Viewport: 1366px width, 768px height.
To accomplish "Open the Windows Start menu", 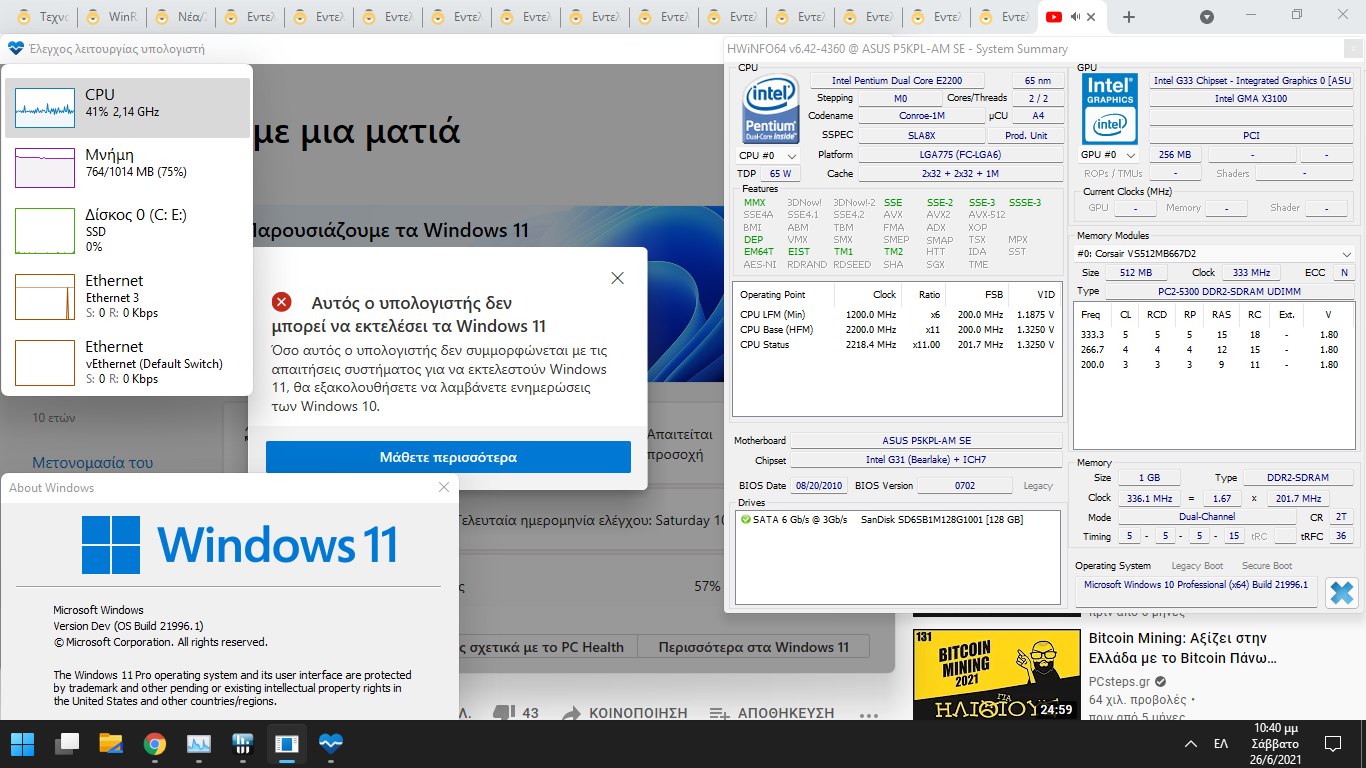I will point(22,744).
